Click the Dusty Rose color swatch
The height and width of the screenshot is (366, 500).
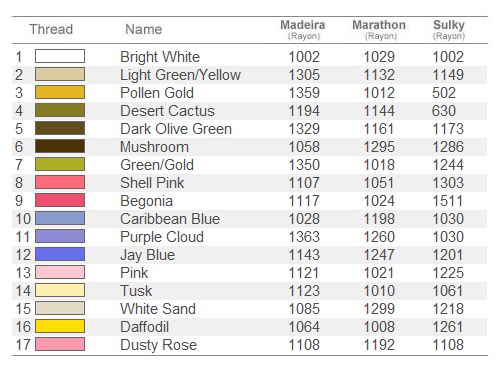[60, 344]
